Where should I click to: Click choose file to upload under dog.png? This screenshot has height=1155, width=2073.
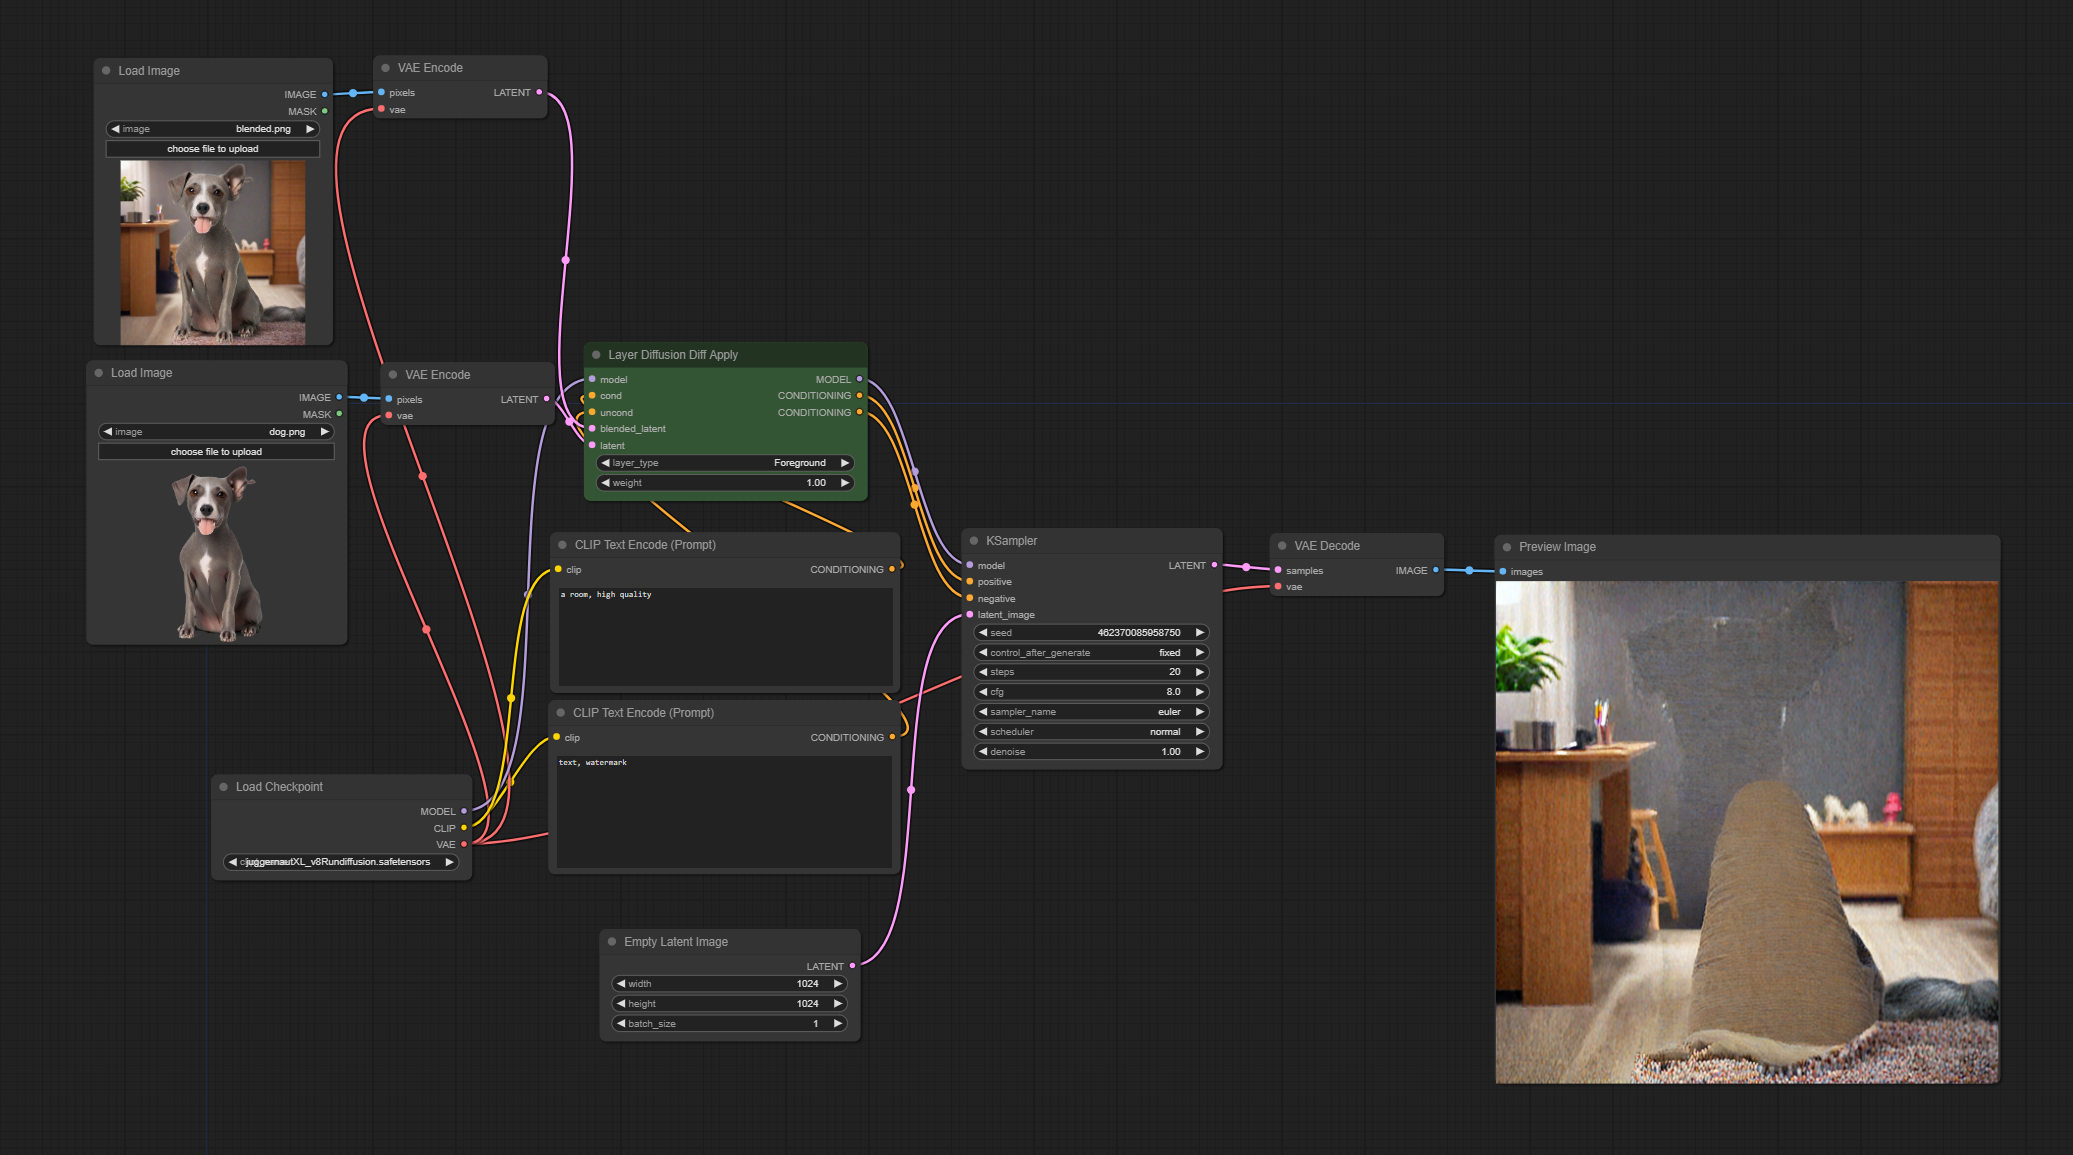click(216, 452)
